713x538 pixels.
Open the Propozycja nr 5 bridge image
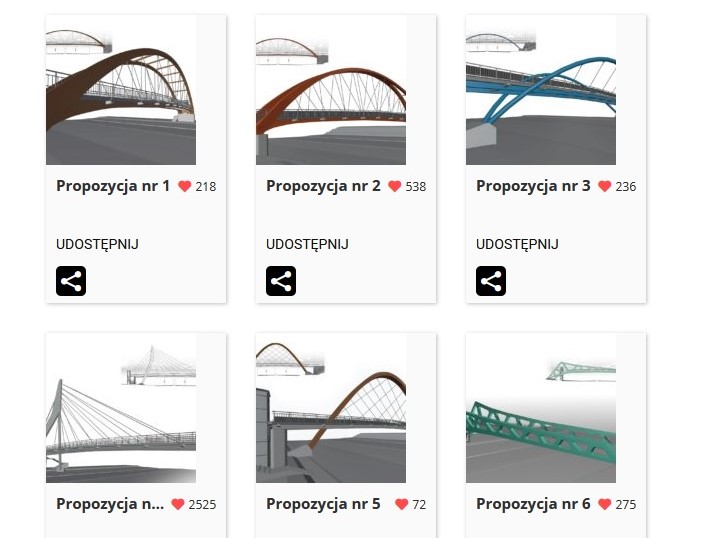[x=331, y=408]
